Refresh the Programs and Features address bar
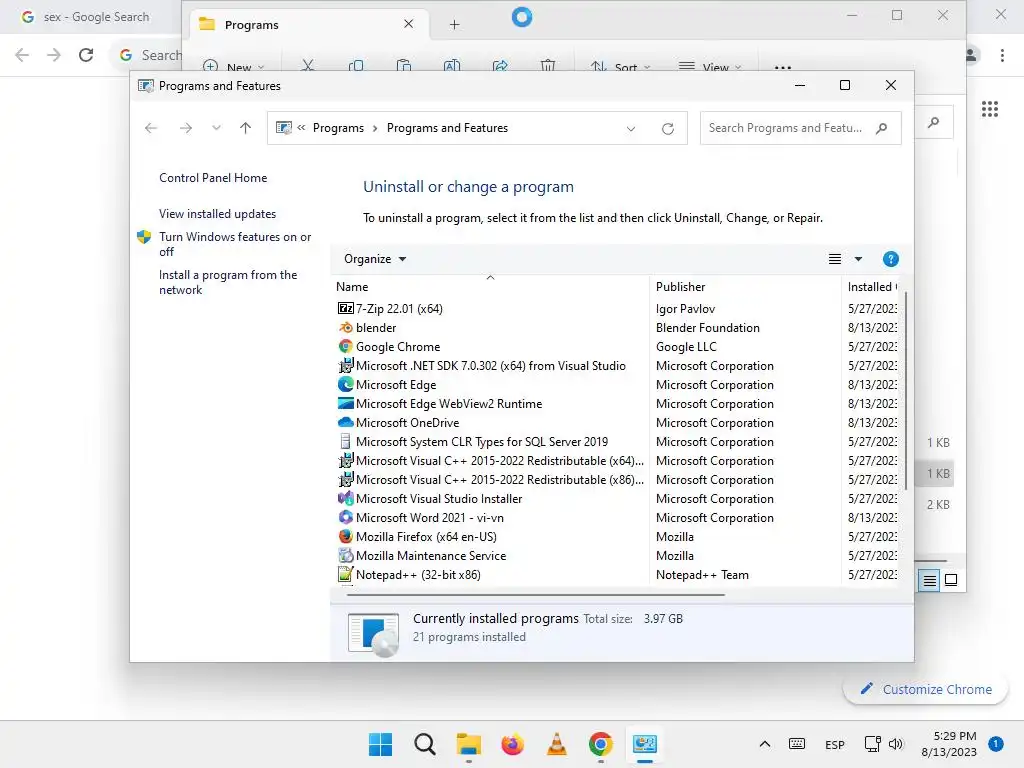Screen dimensions: 1024x768 [667, 129]
